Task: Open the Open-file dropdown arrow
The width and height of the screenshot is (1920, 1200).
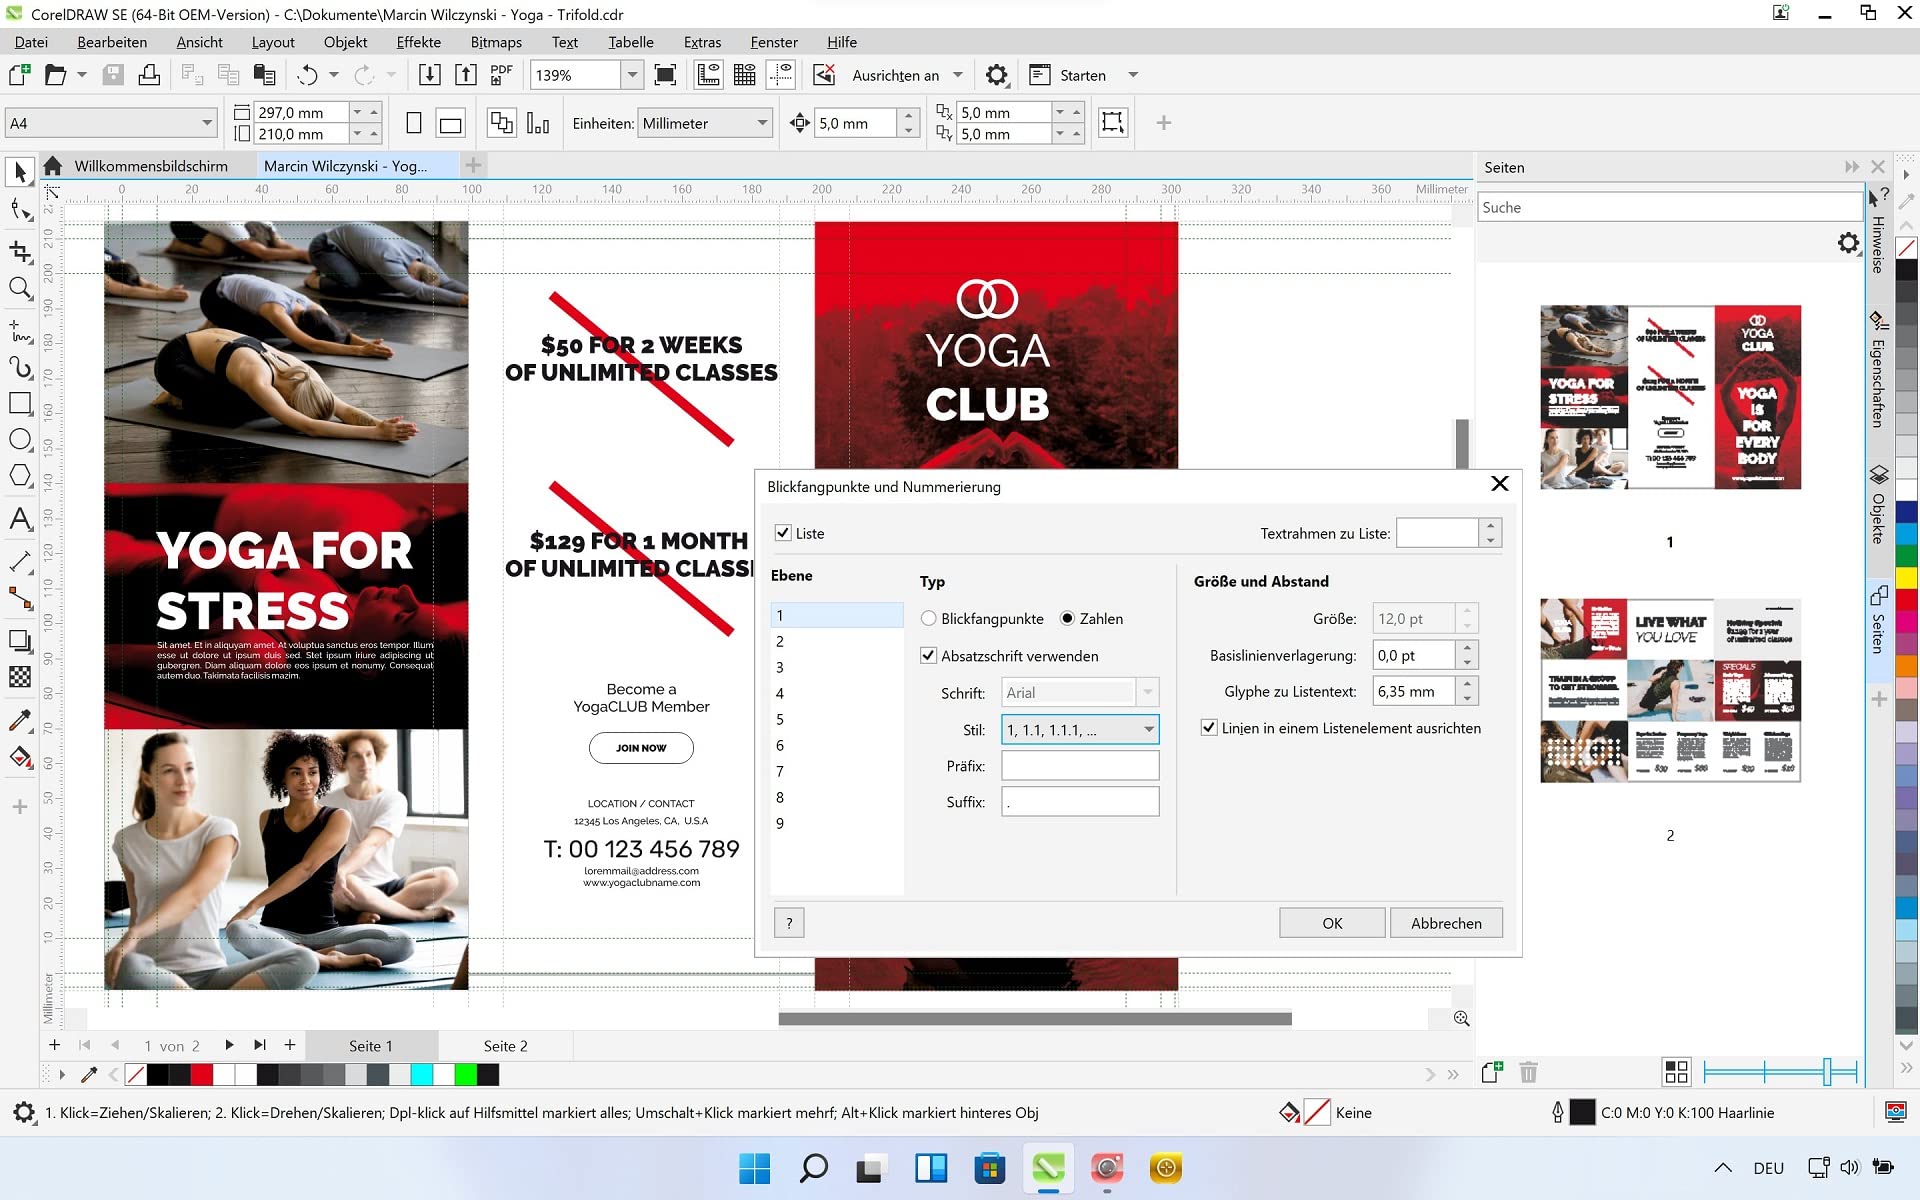Action: tap(82, 75)
